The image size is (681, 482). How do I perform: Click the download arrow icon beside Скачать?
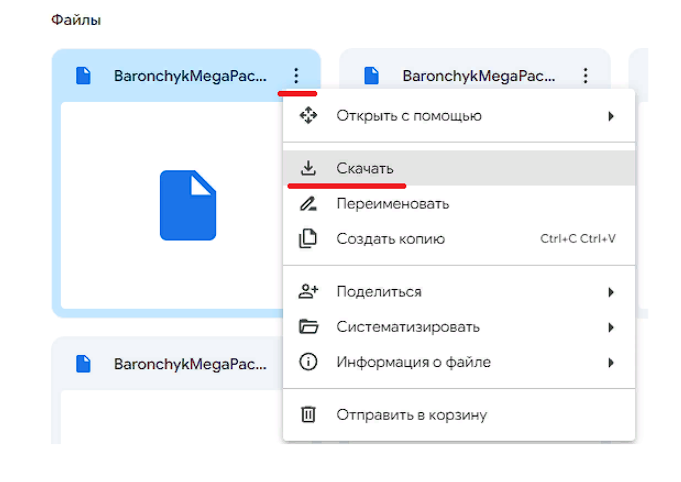(308, 169)
